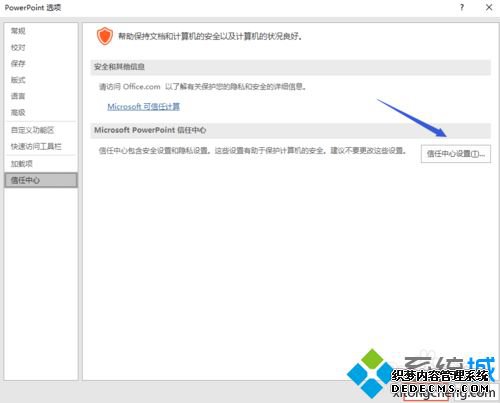Open the 版式 category
Image resolution: width=500 pixels, height=403 pixels.
pos(18,80)
